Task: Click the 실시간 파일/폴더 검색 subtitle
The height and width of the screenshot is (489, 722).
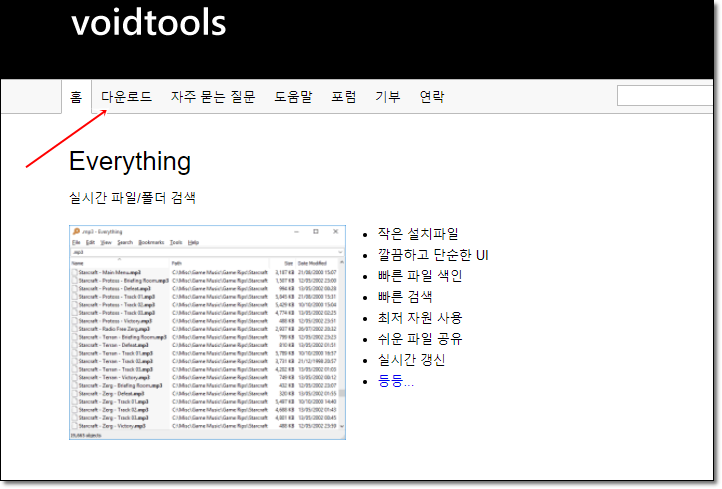Action: (x=133, y=198)
